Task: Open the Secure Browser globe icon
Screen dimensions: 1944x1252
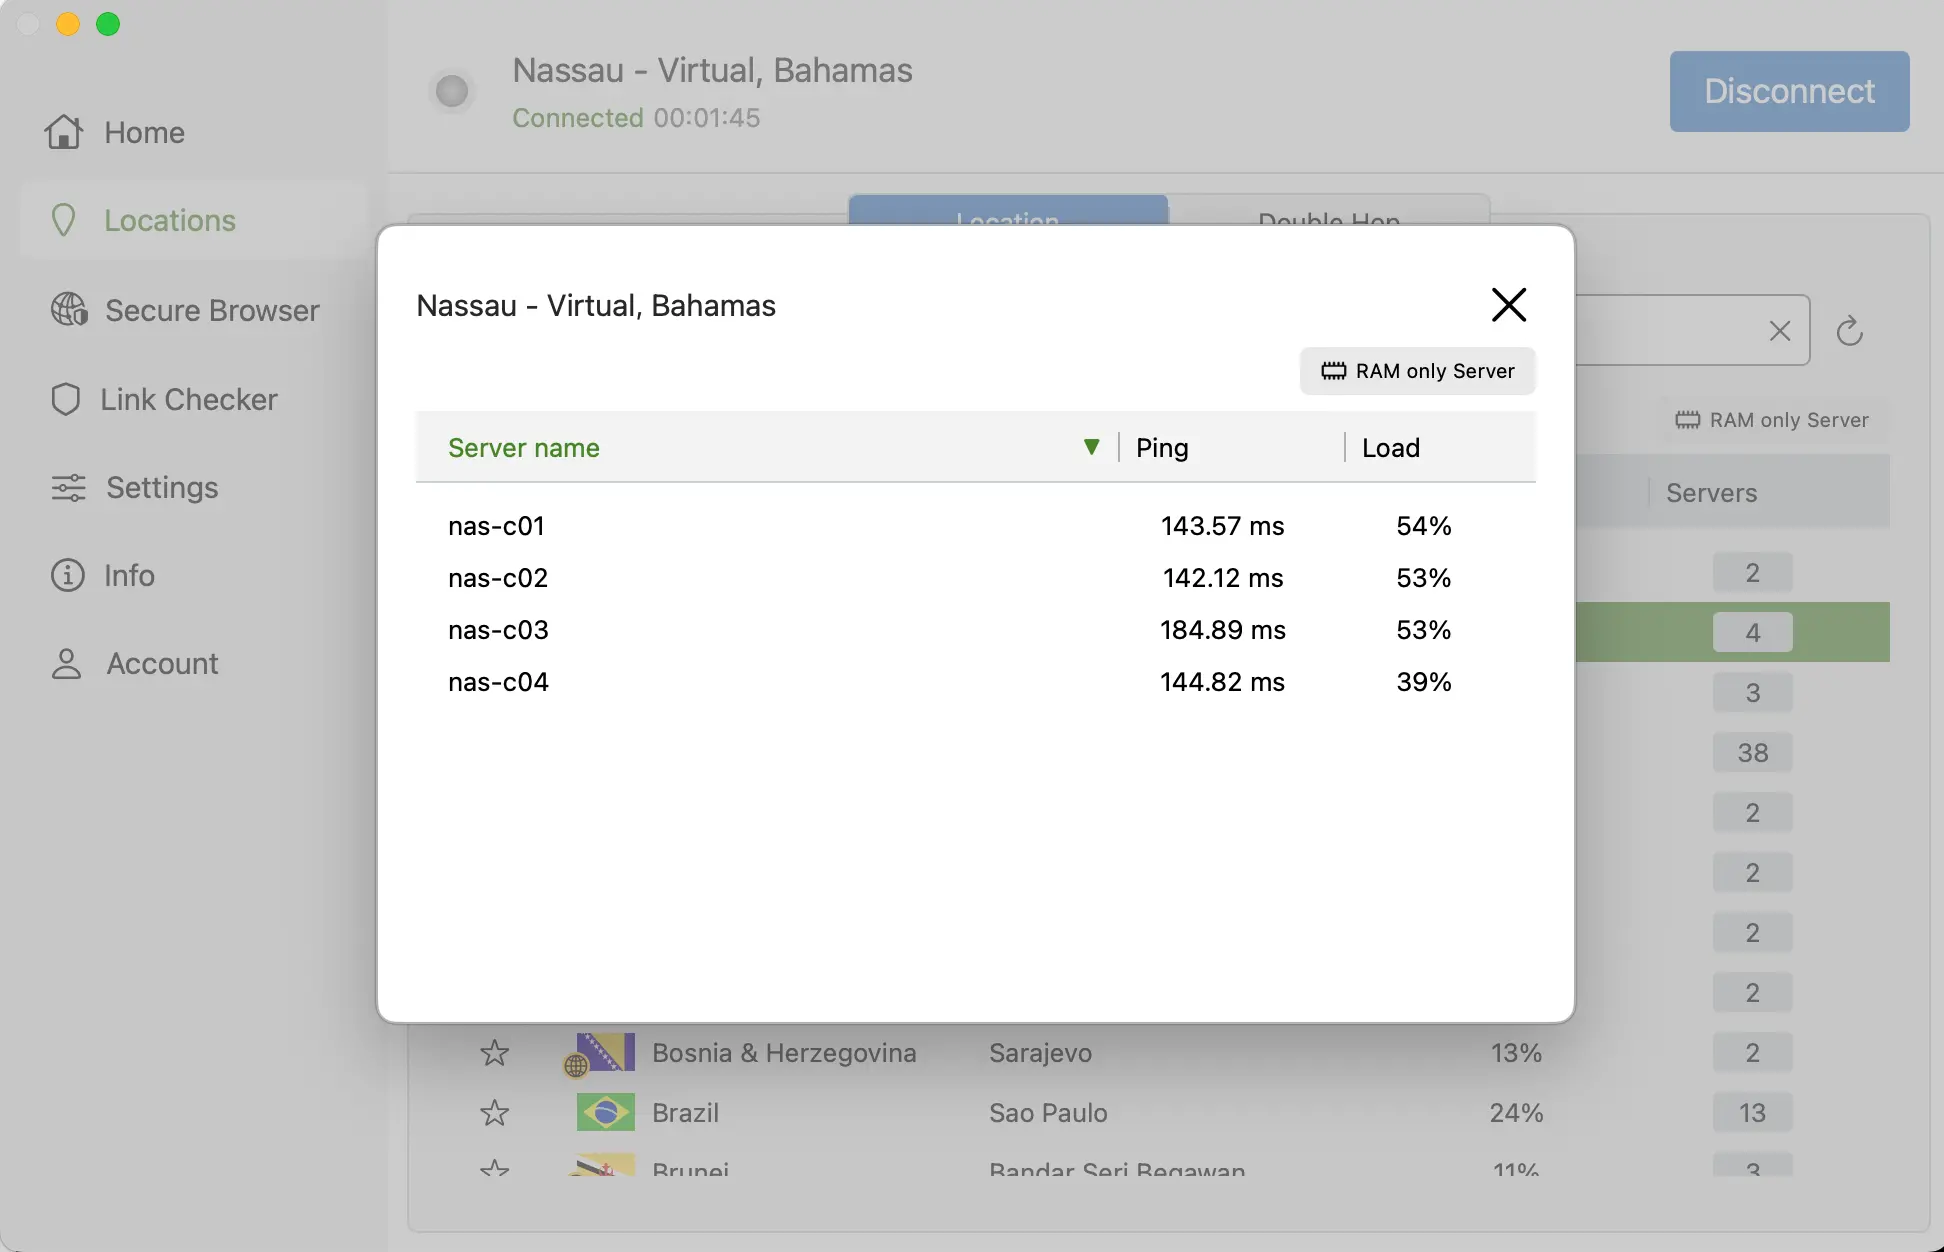Action: click(x=66, y=310)
